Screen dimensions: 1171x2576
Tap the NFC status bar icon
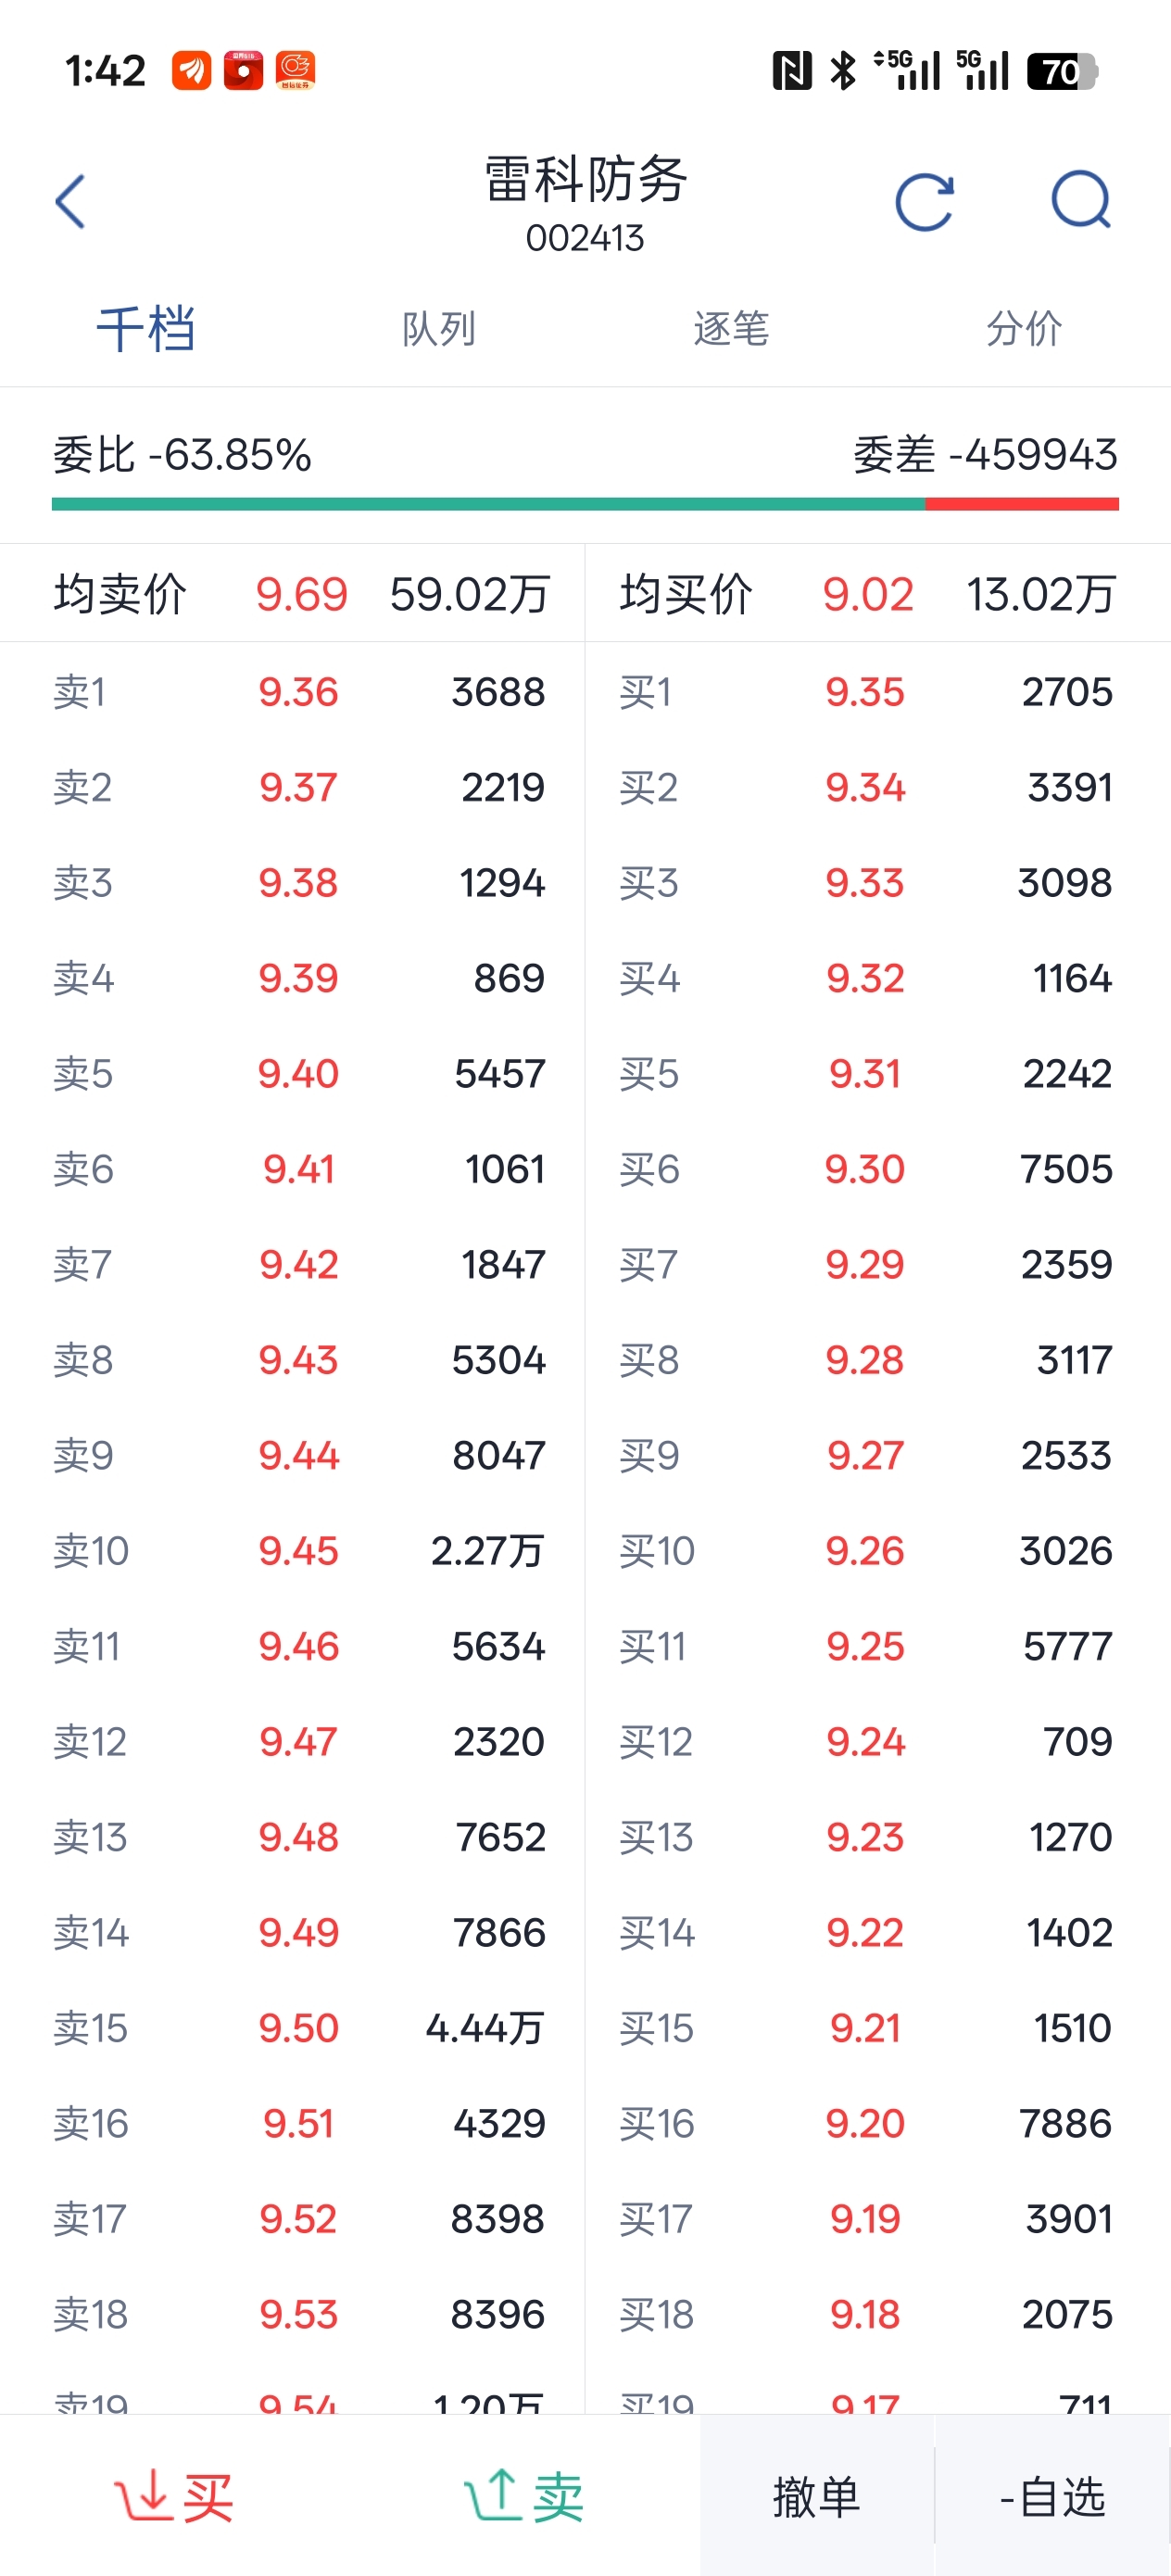(791, 71)
